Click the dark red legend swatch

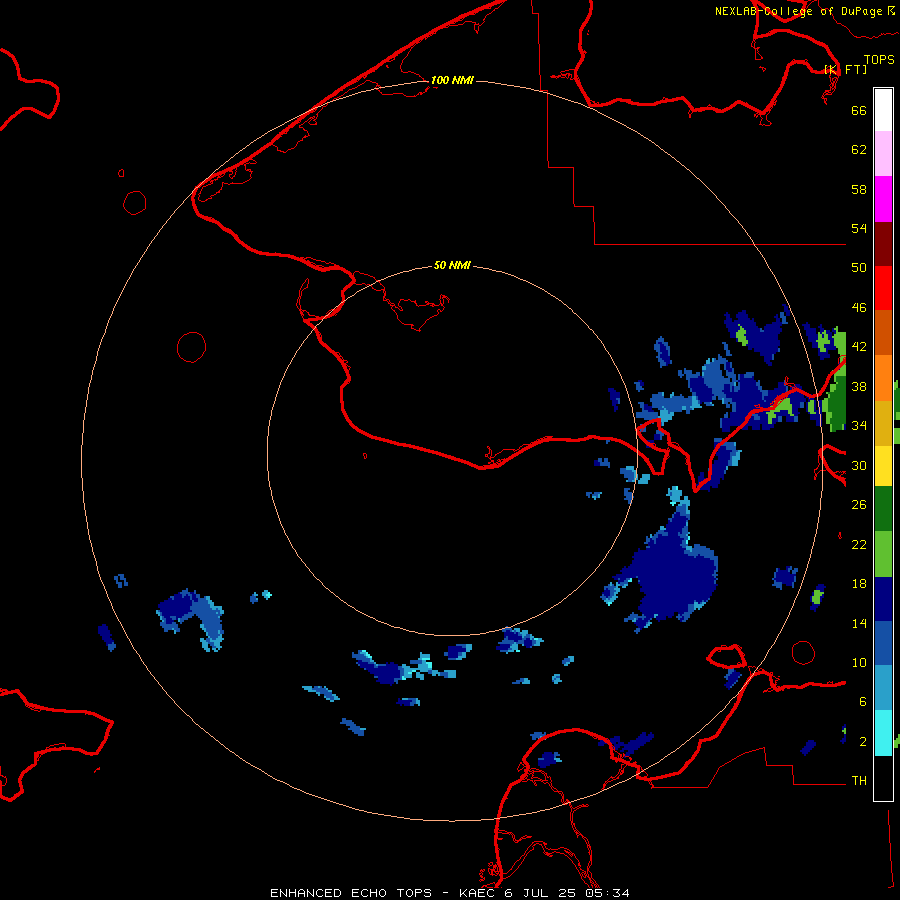(883, 243)
